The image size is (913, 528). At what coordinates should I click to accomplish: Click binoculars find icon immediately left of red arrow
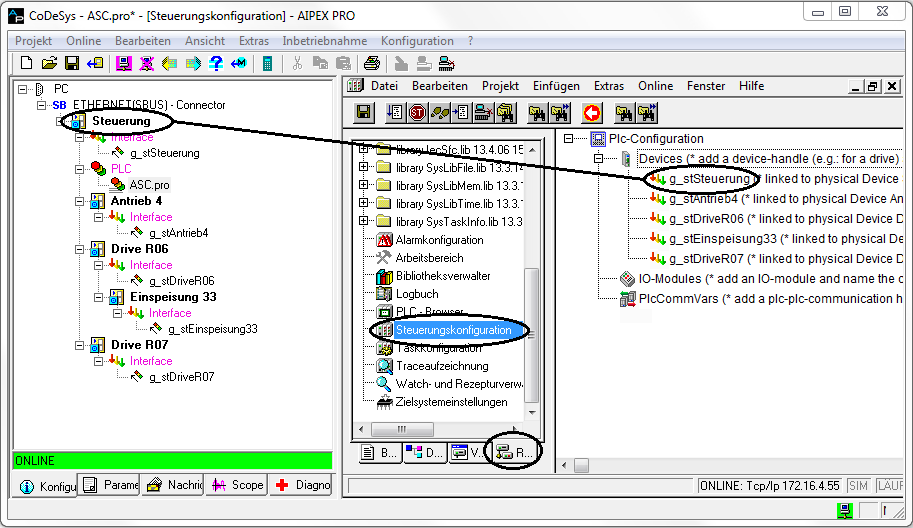(560, 112)
